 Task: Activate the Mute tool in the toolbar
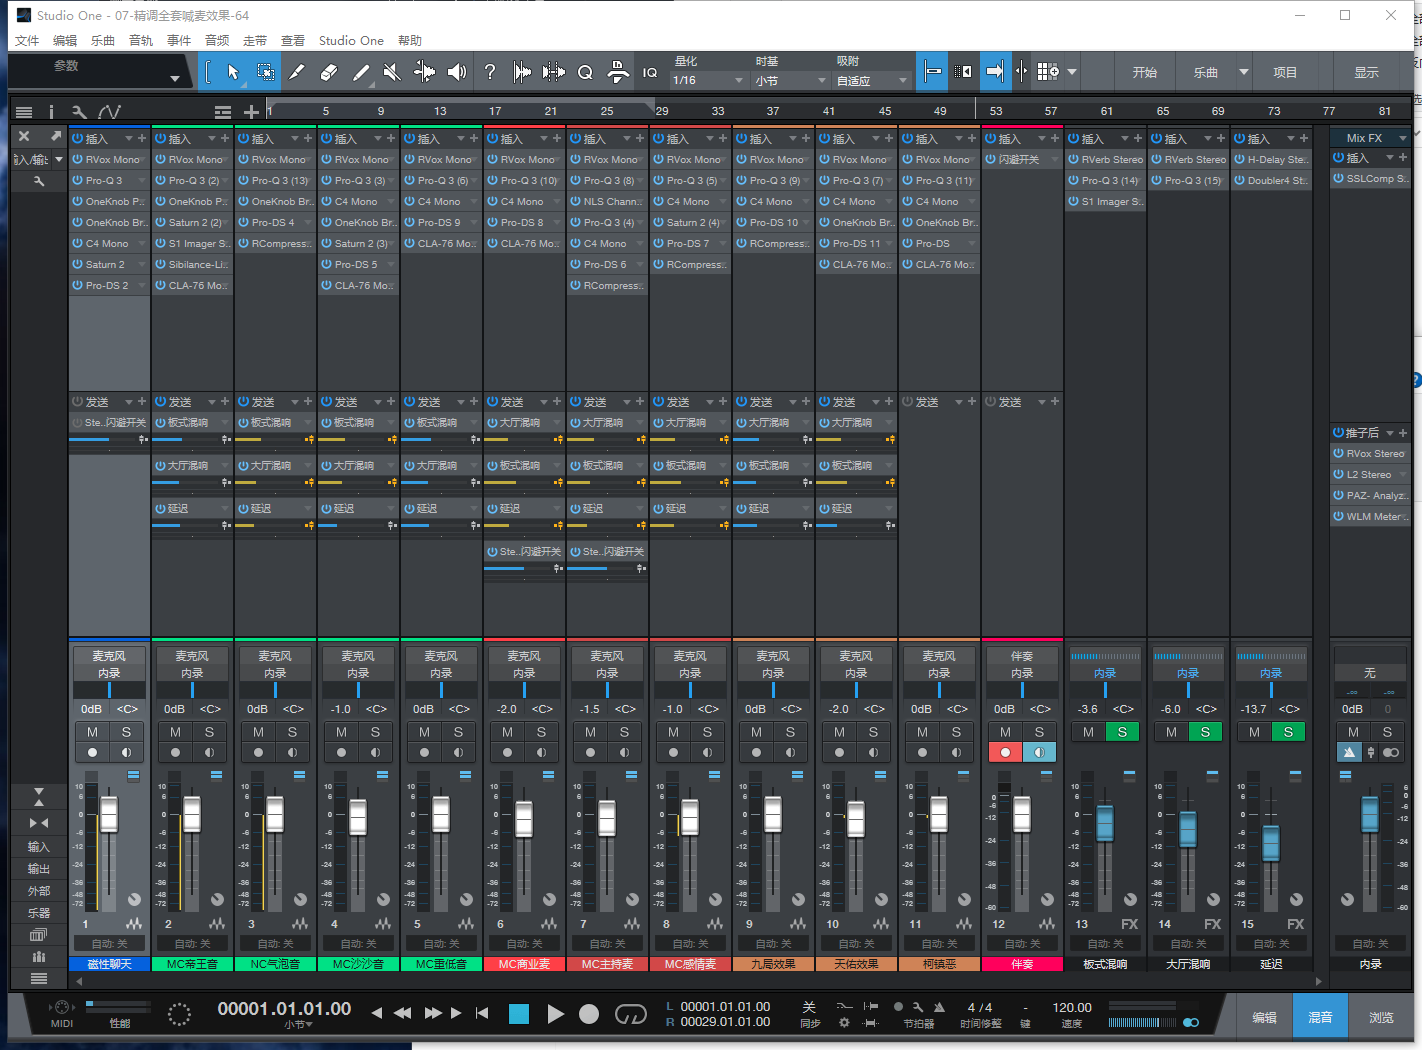pyautogui.click(x=390, y=71)
